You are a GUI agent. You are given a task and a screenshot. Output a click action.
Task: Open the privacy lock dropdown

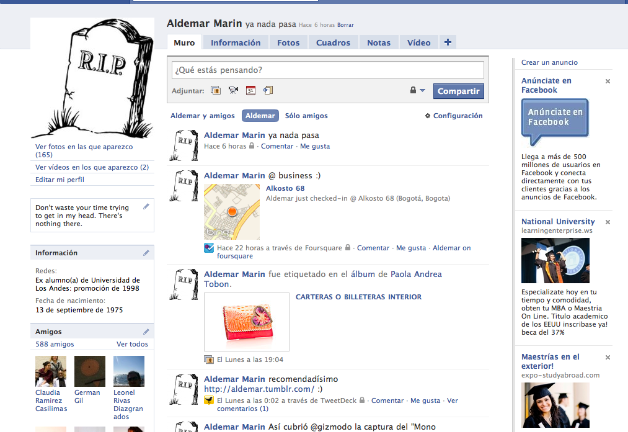point(416,91)
